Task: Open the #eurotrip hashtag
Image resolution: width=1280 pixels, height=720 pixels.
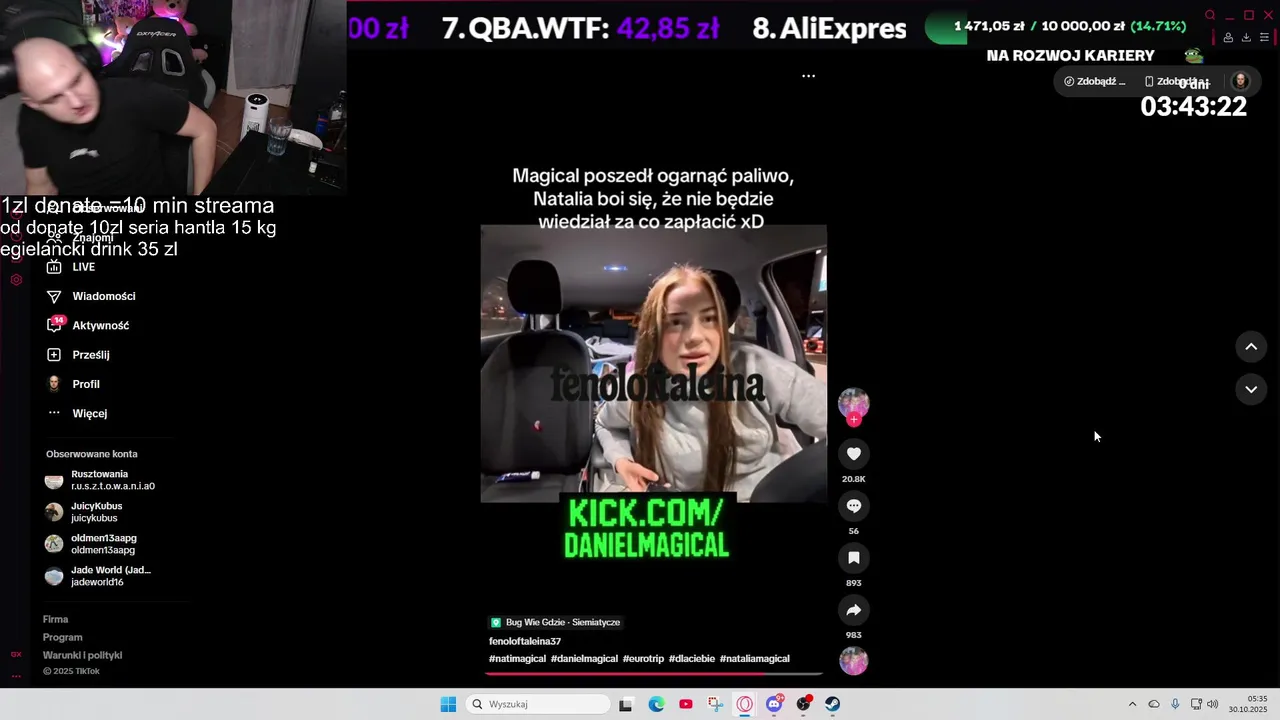Action: tap(643, 659)
